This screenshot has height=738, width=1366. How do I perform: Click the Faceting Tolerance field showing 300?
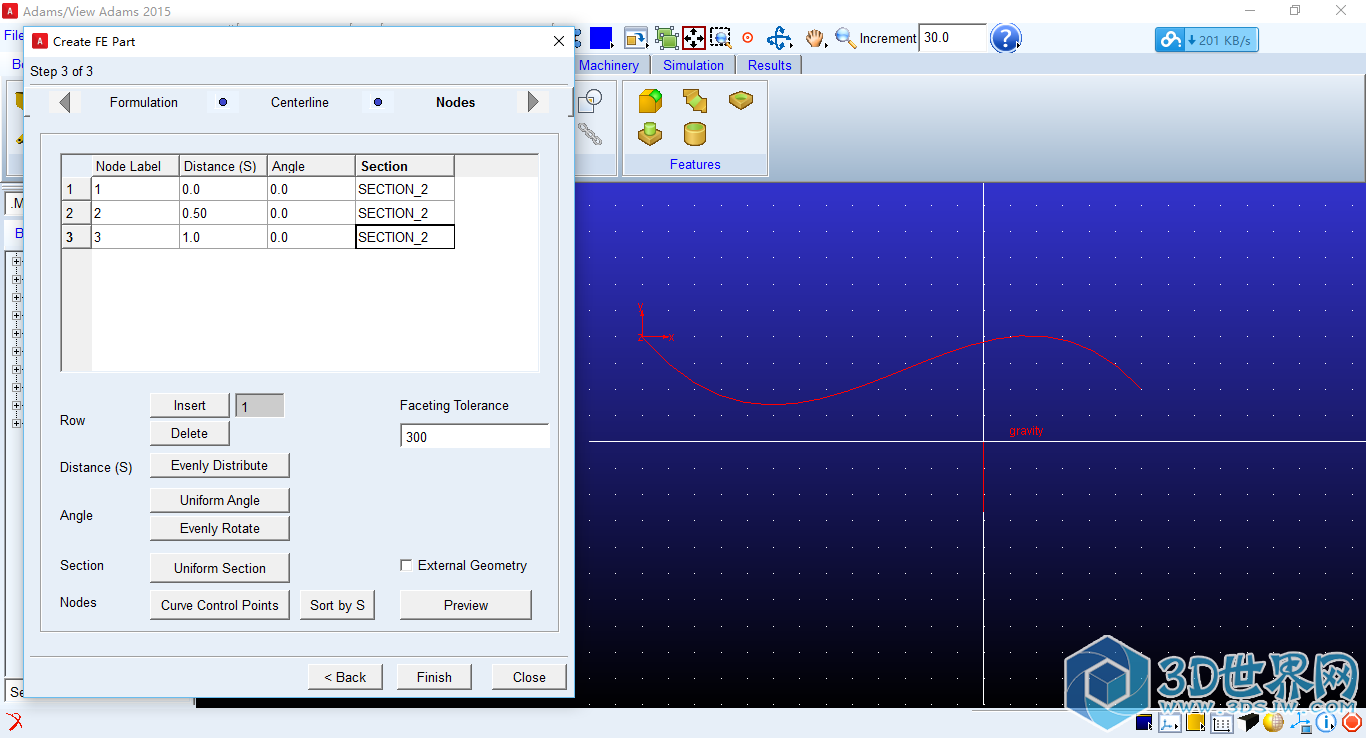point(475,437)
